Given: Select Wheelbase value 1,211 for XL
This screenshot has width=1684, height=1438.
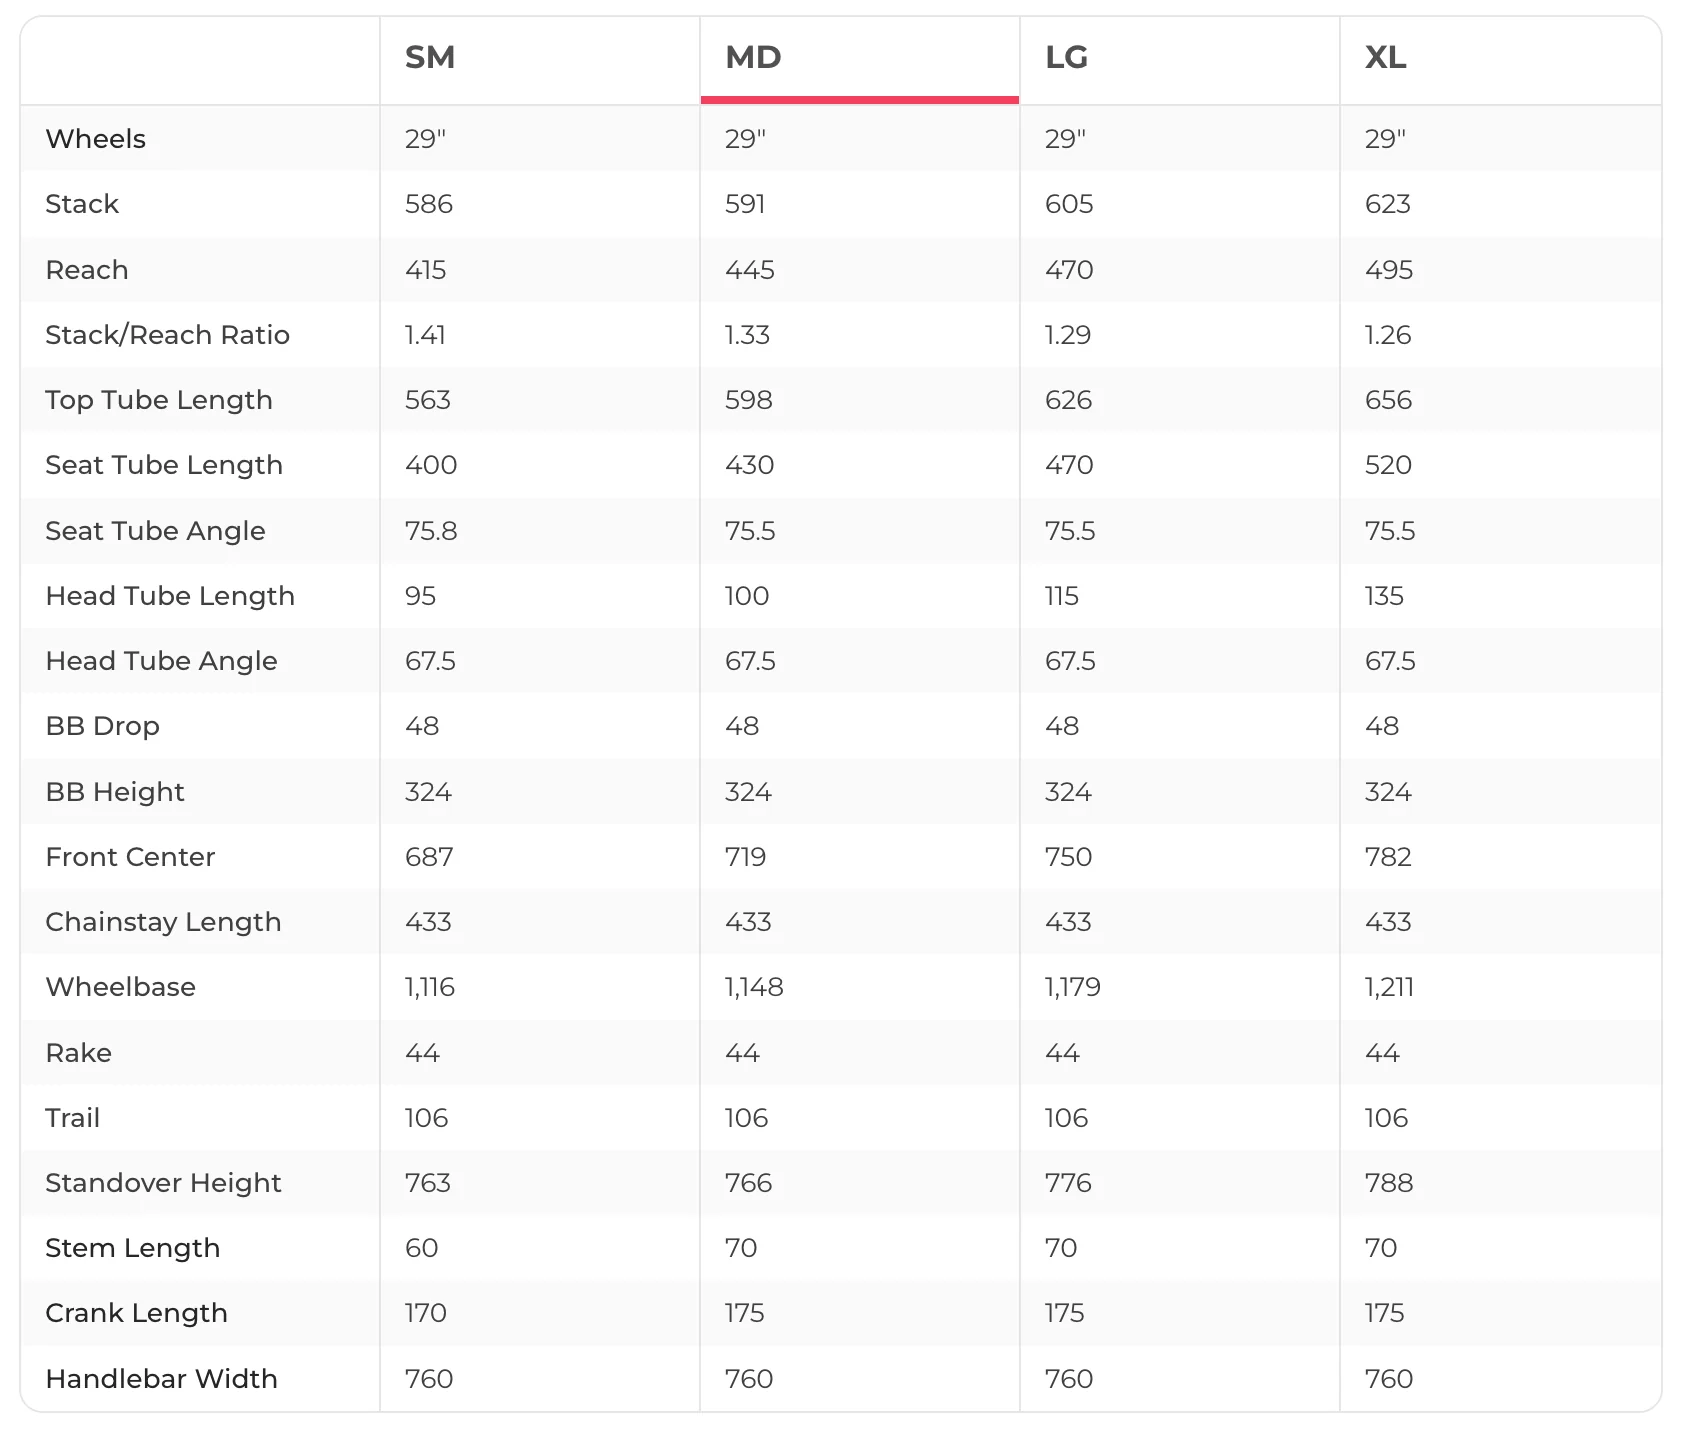Looking at the screenshot, I should pos(1389,987).
